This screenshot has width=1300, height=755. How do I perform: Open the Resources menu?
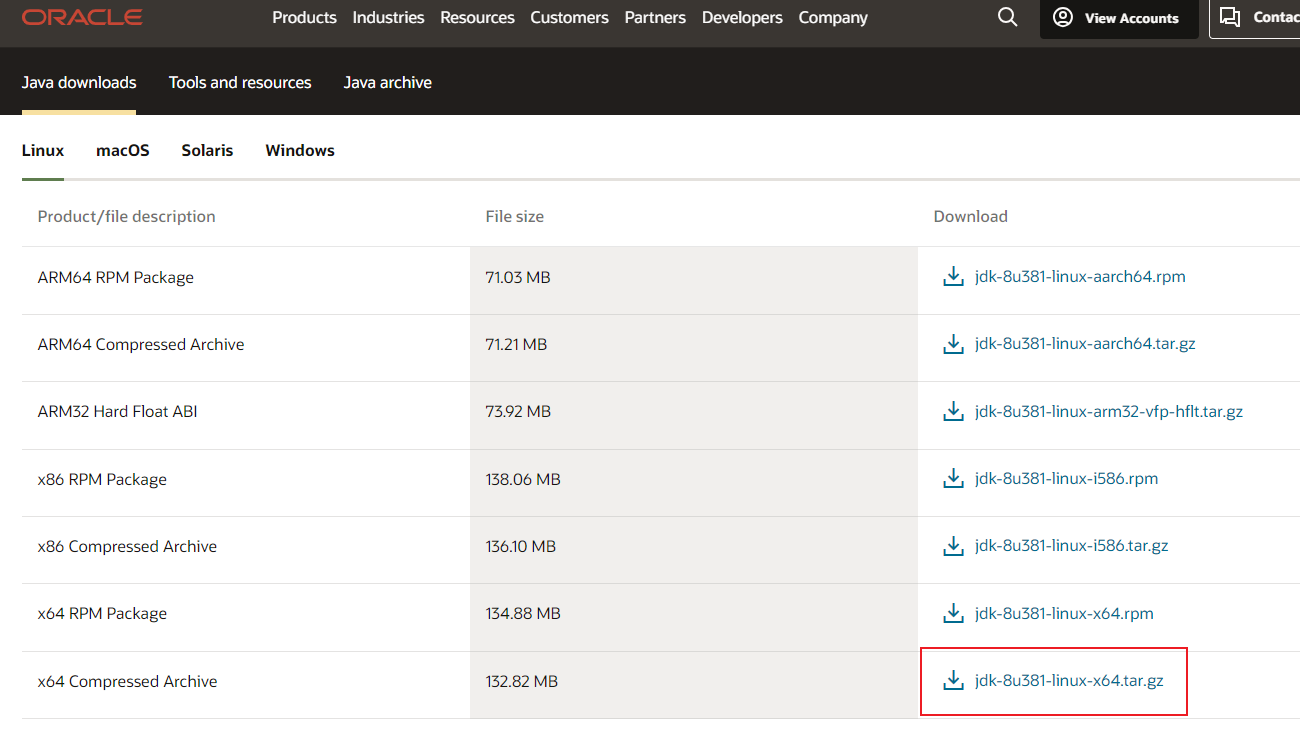tap(477, 17)
